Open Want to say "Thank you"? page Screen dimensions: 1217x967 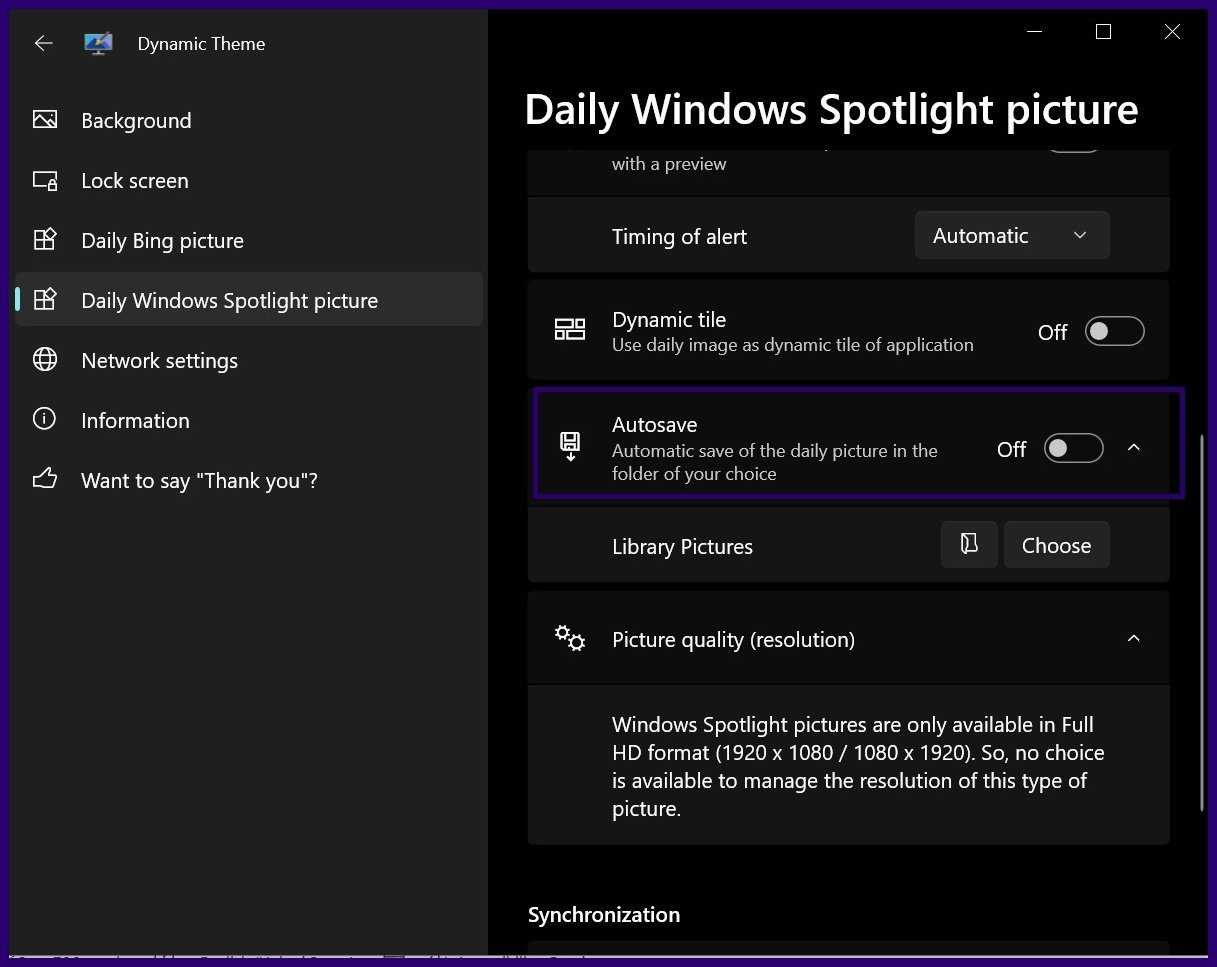pyautogui.click(x=199, y=480)
